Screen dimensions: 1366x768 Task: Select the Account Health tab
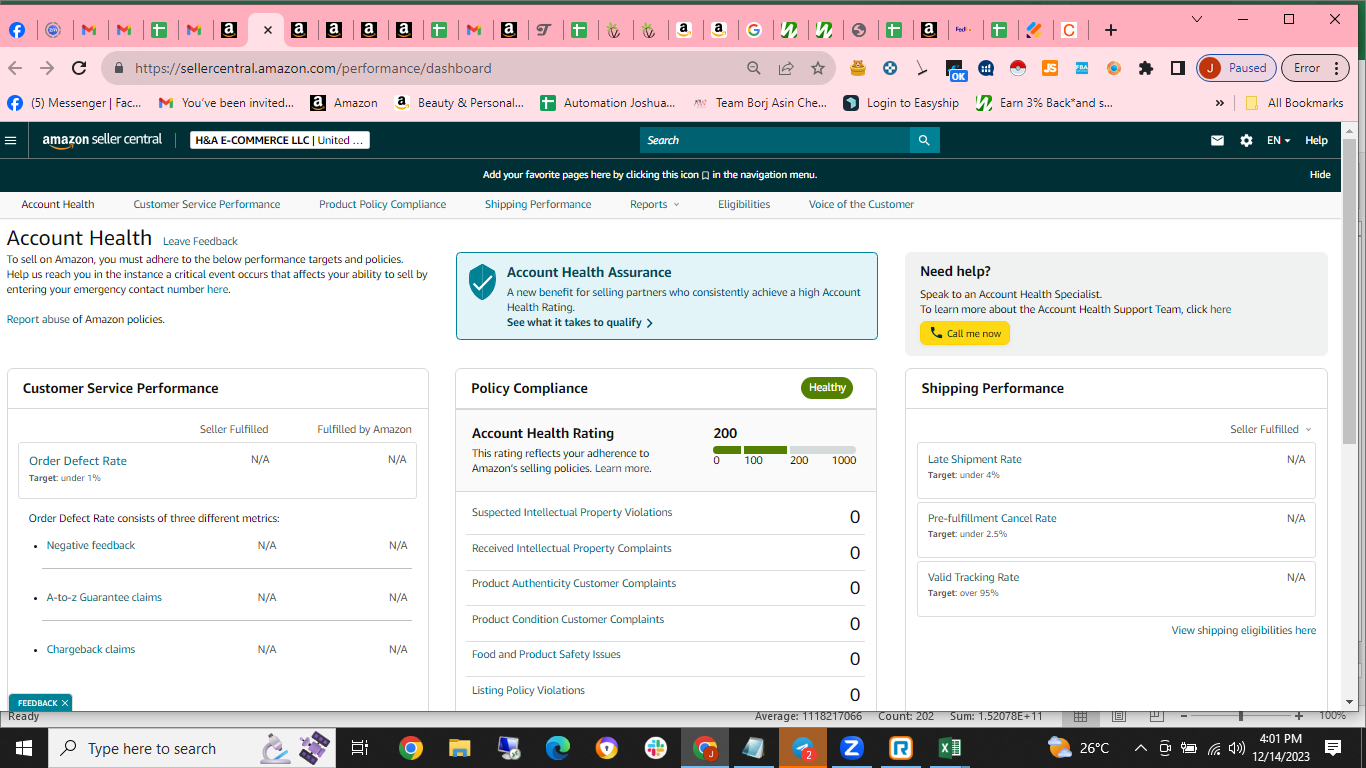pyautogui.click(x=58, y=204)
